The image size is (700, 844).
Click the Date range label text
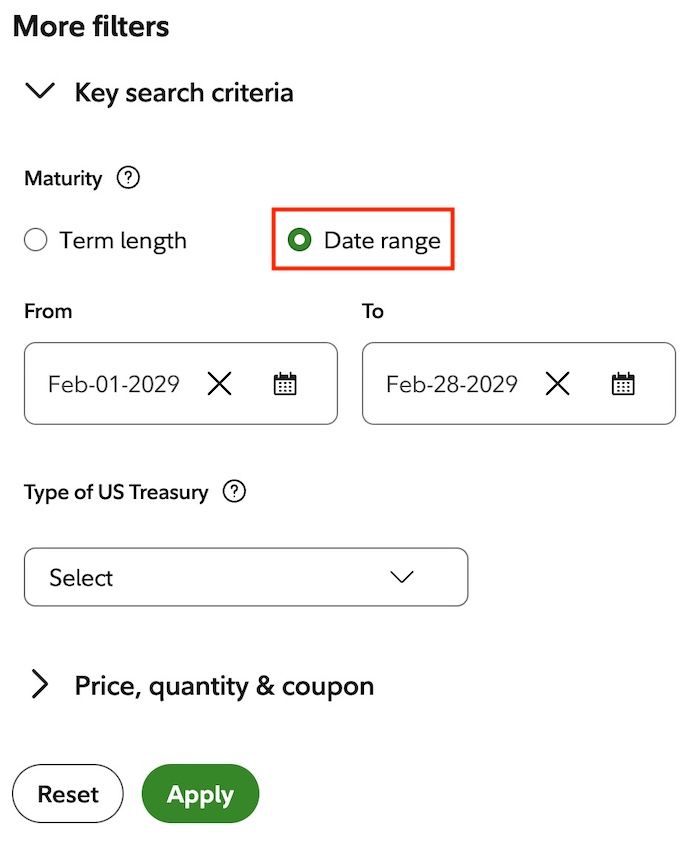pos(382,241)
